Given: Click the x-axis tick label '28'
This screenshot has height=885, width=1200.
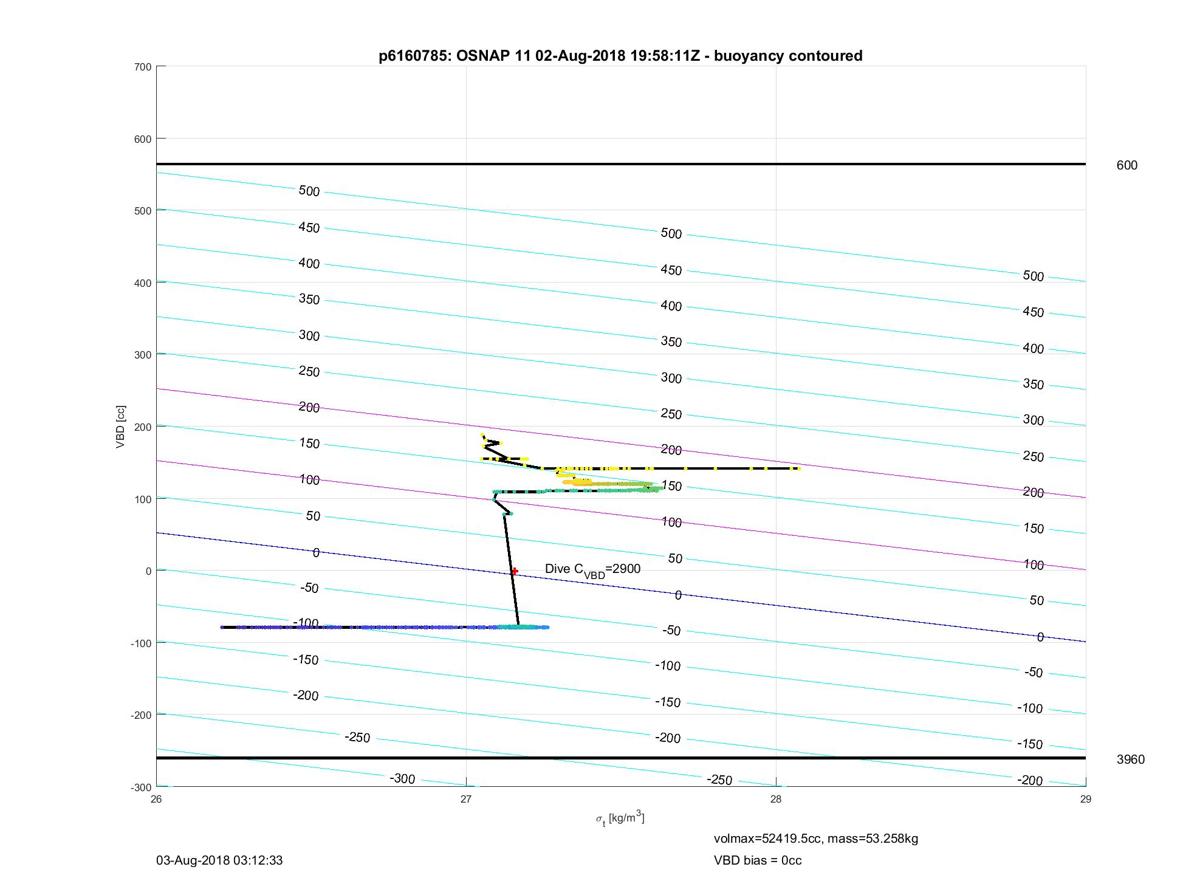Looking at the screenshot, I should [776, 799].
